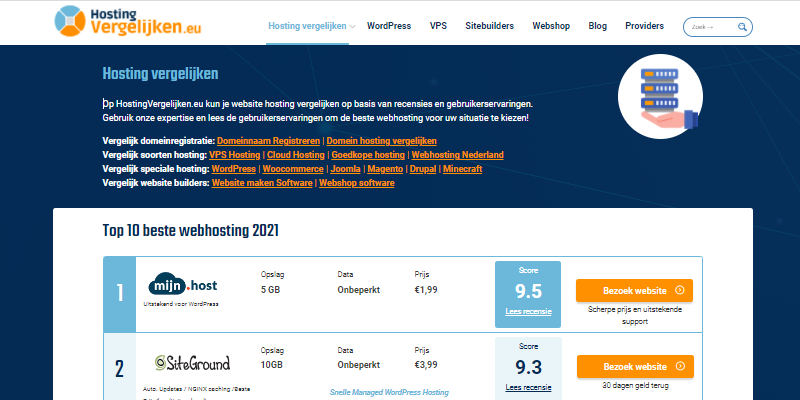Expand the Hosting vergelijken menu chevron
The height and width of the screenshot is (400, 800).
pos(353,27)
